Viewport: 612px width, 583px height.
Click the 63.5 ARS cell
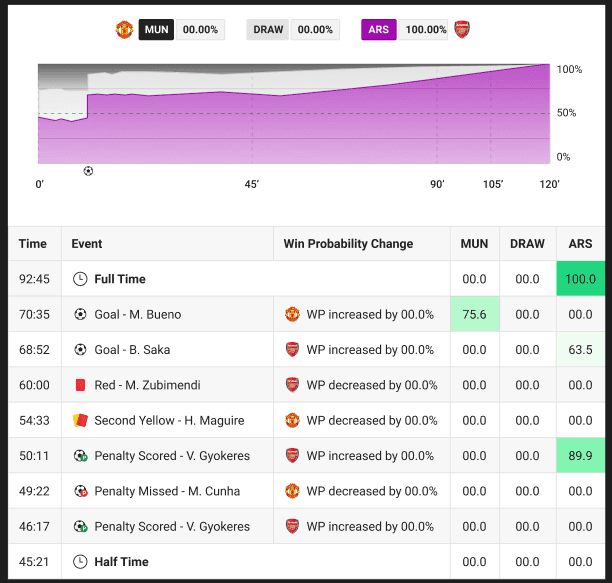[x=580, y=349]
